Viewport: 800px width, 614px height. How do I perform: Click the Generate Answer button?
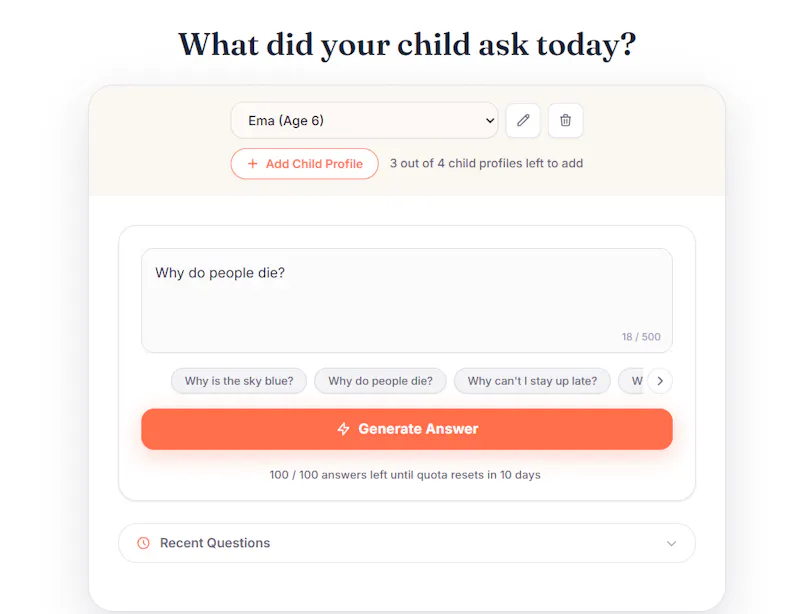pos(407,429)
